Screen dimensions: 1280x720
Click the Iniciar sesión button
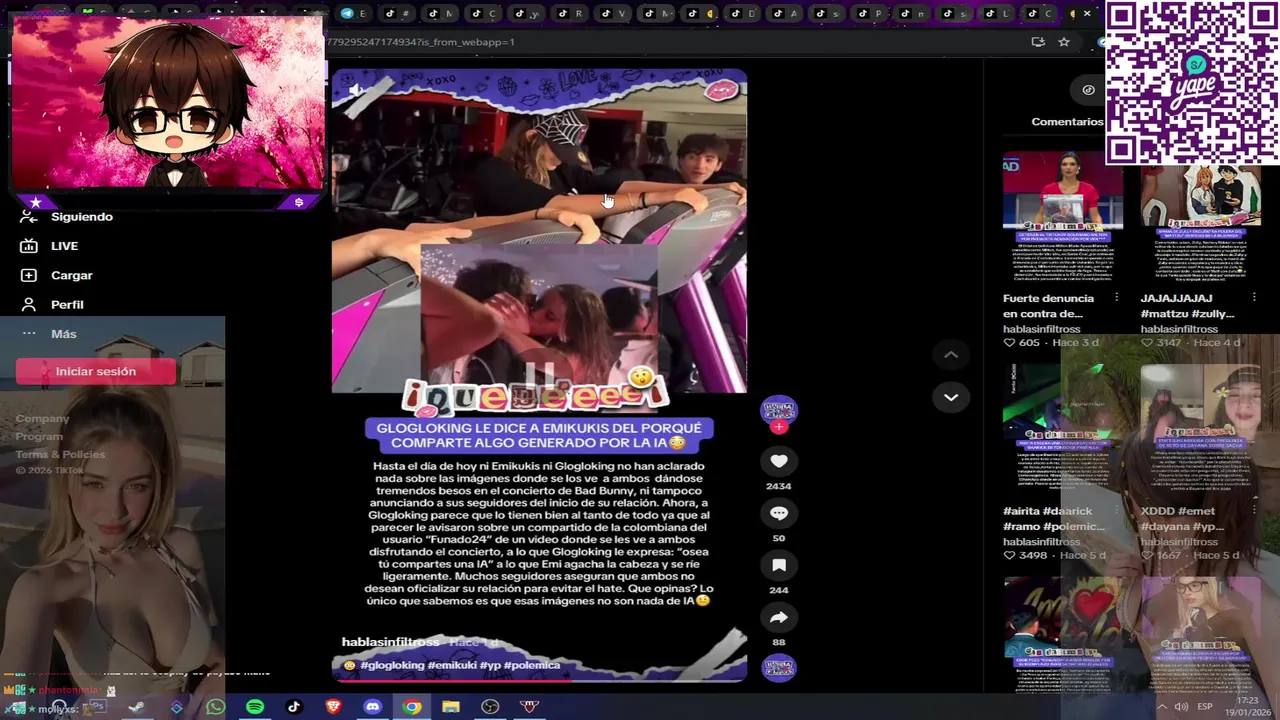click(96, 371)
